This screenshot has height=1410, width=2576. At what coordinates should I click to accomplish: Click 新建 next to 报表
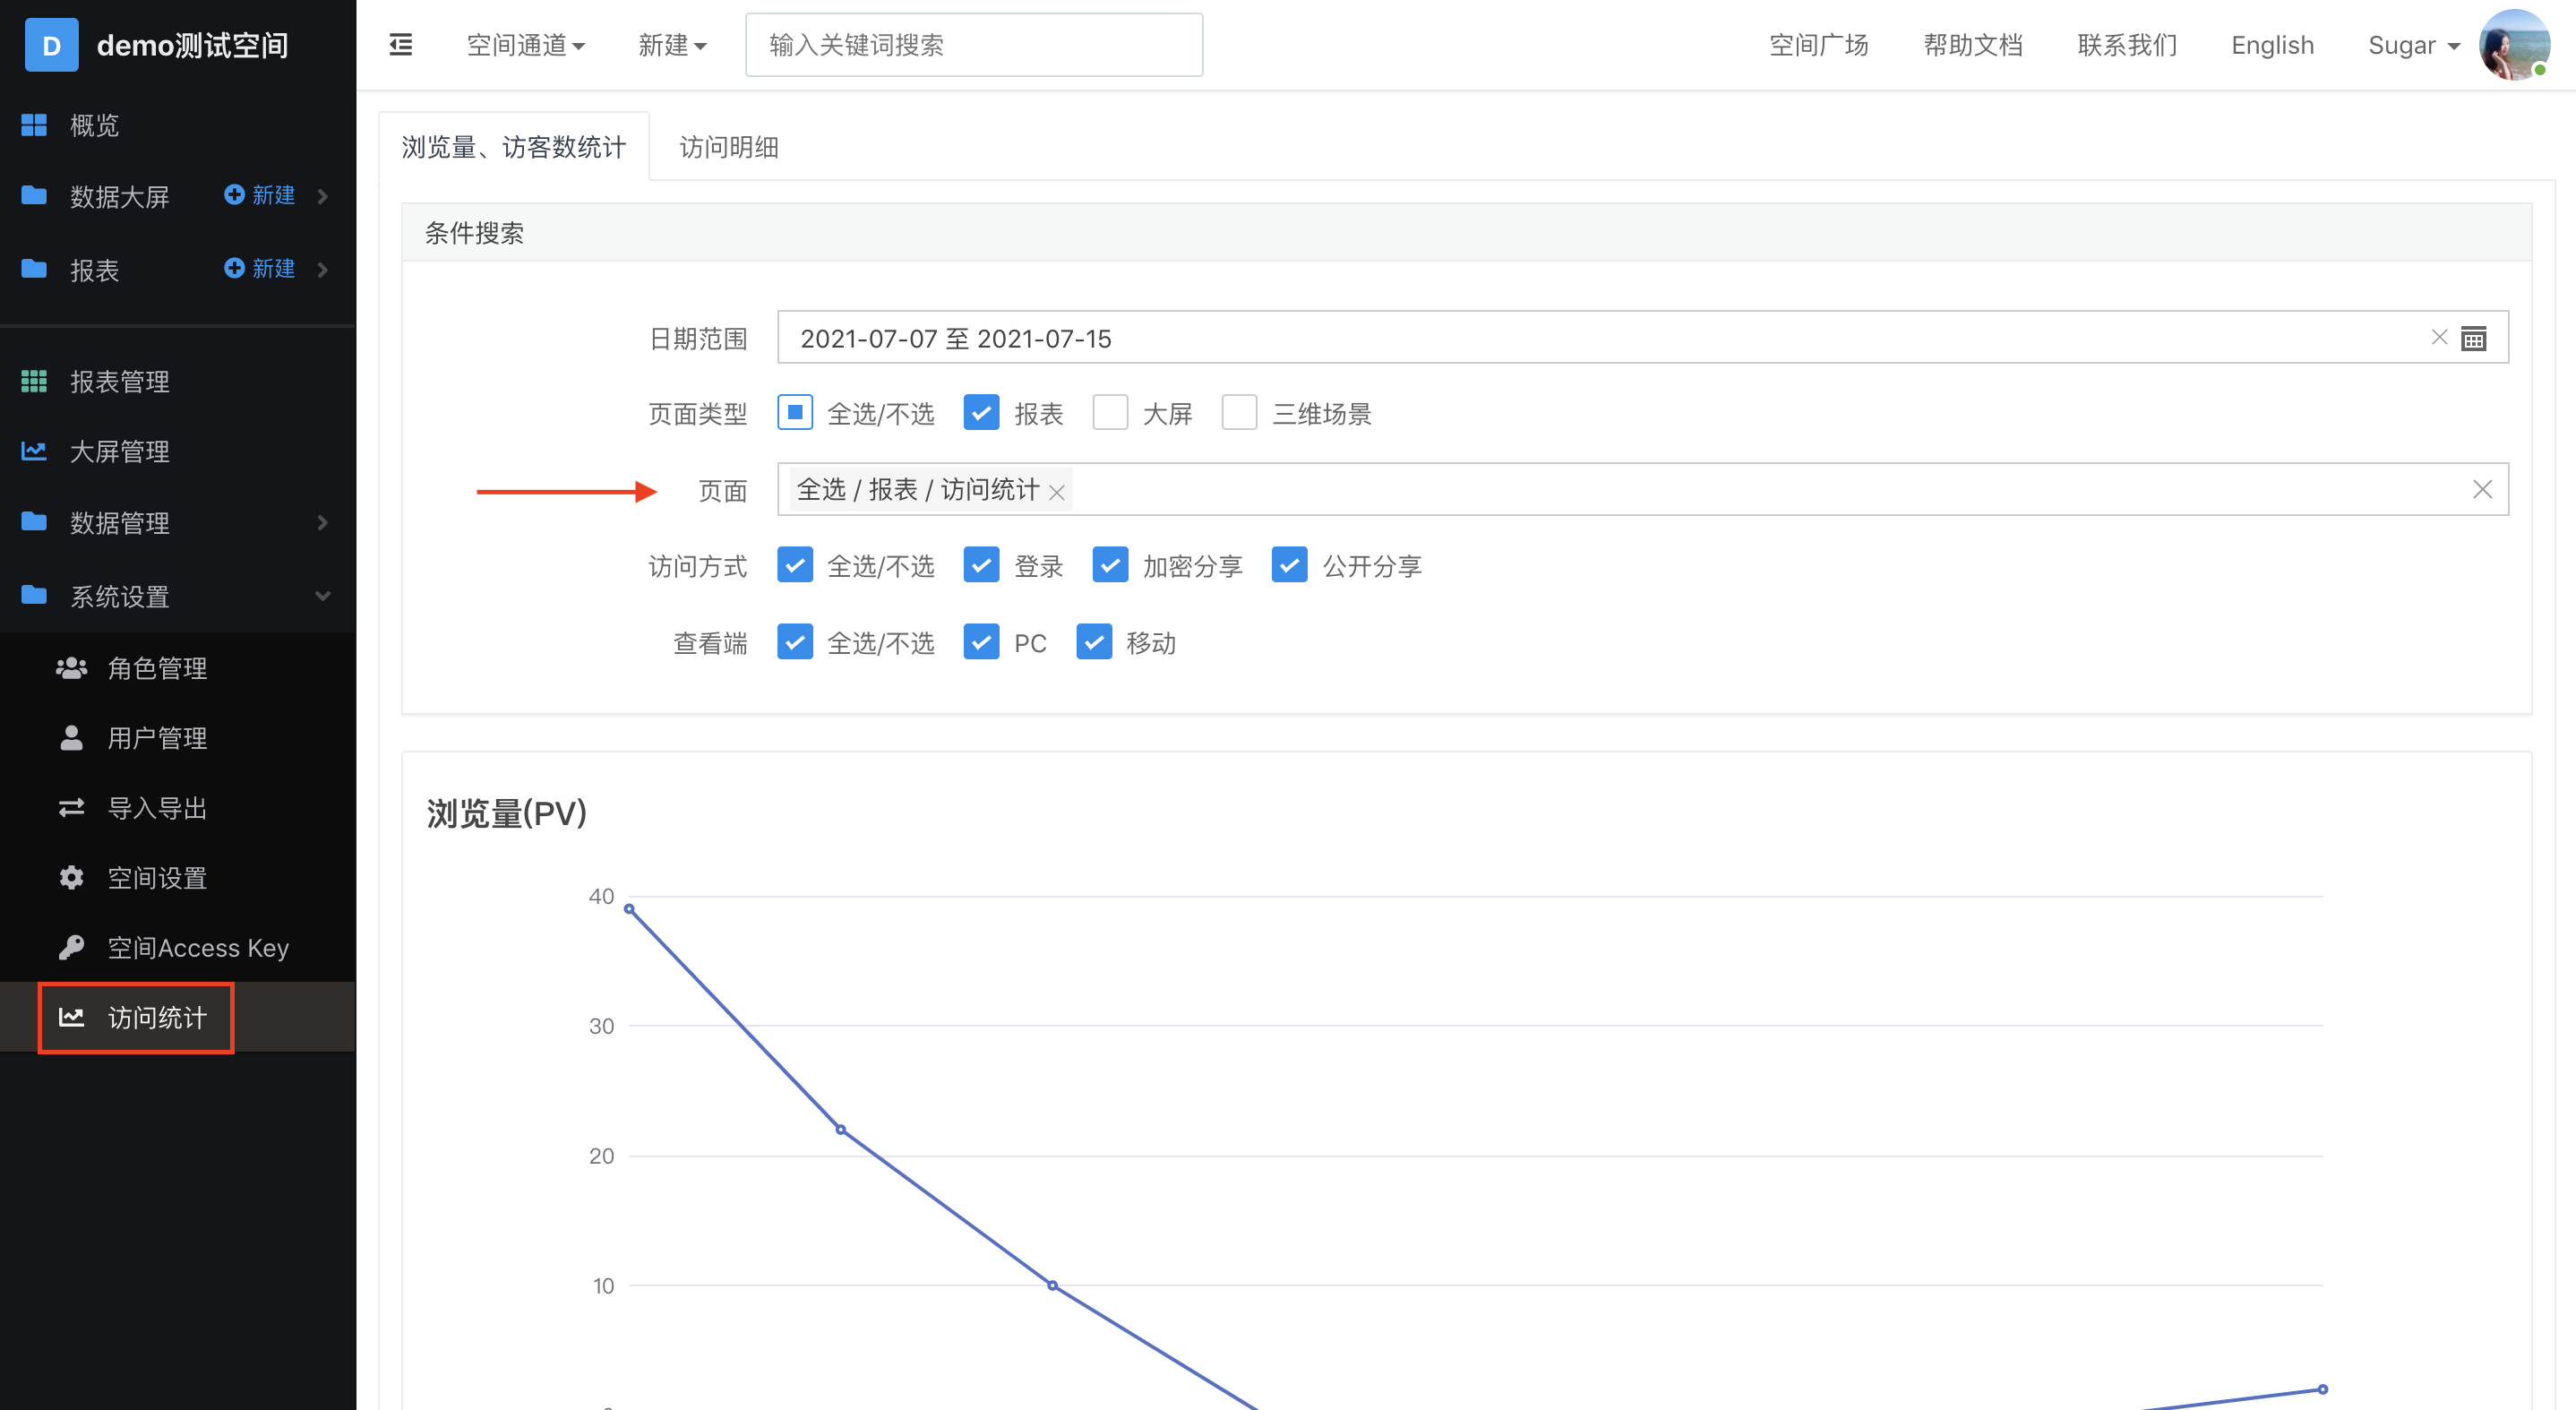pyautogui.click(x=260, y=268)
